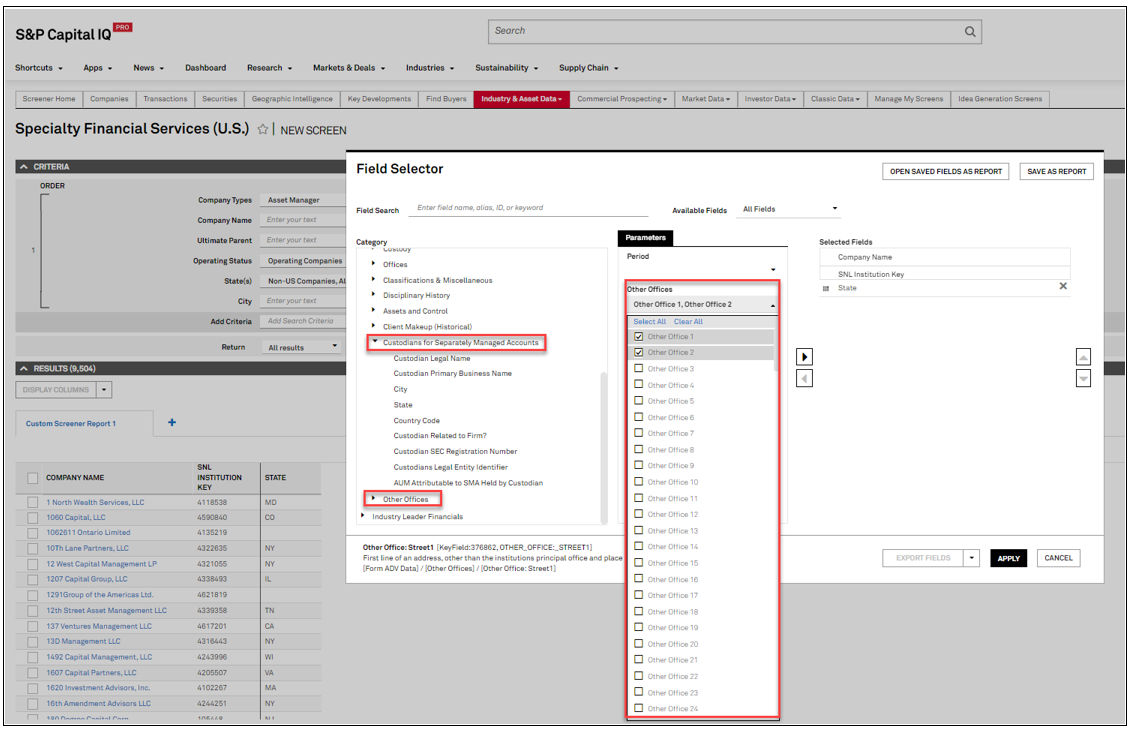Image resolution: width=1134 pixels, height=737 pixels.
Task: Select the Other Office 10 checkbox
Action: 639,482
